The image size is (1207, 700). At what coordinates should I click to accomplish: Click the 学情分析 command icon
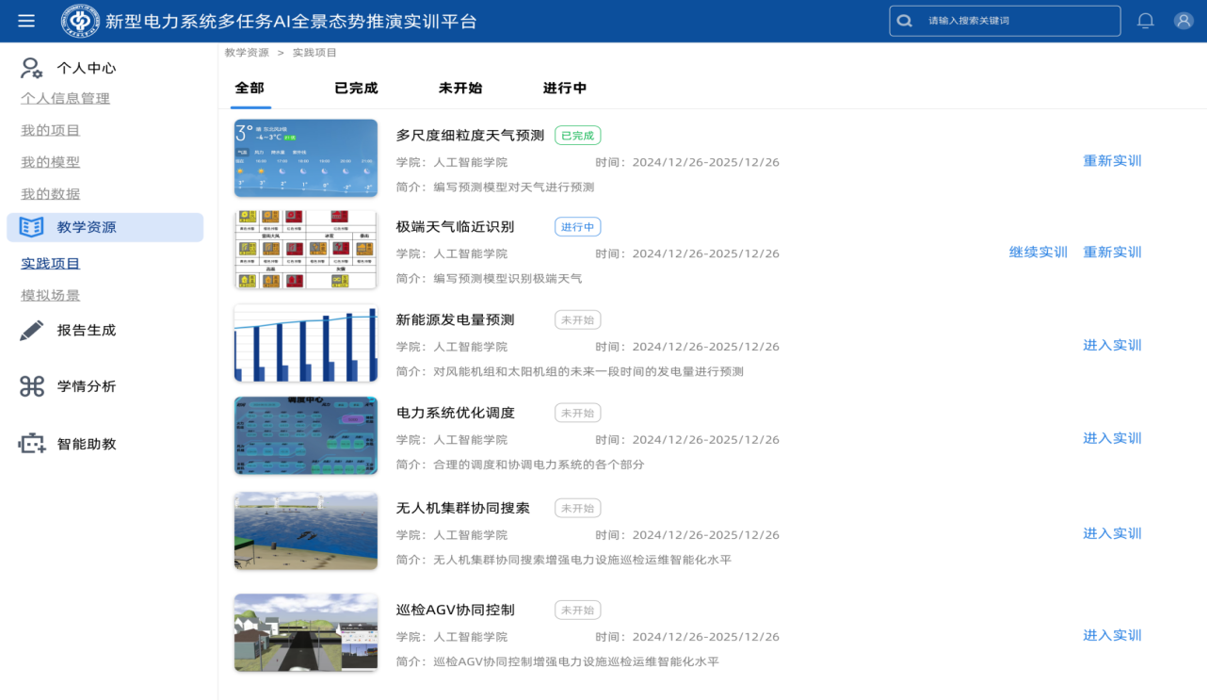coord(32,386)
